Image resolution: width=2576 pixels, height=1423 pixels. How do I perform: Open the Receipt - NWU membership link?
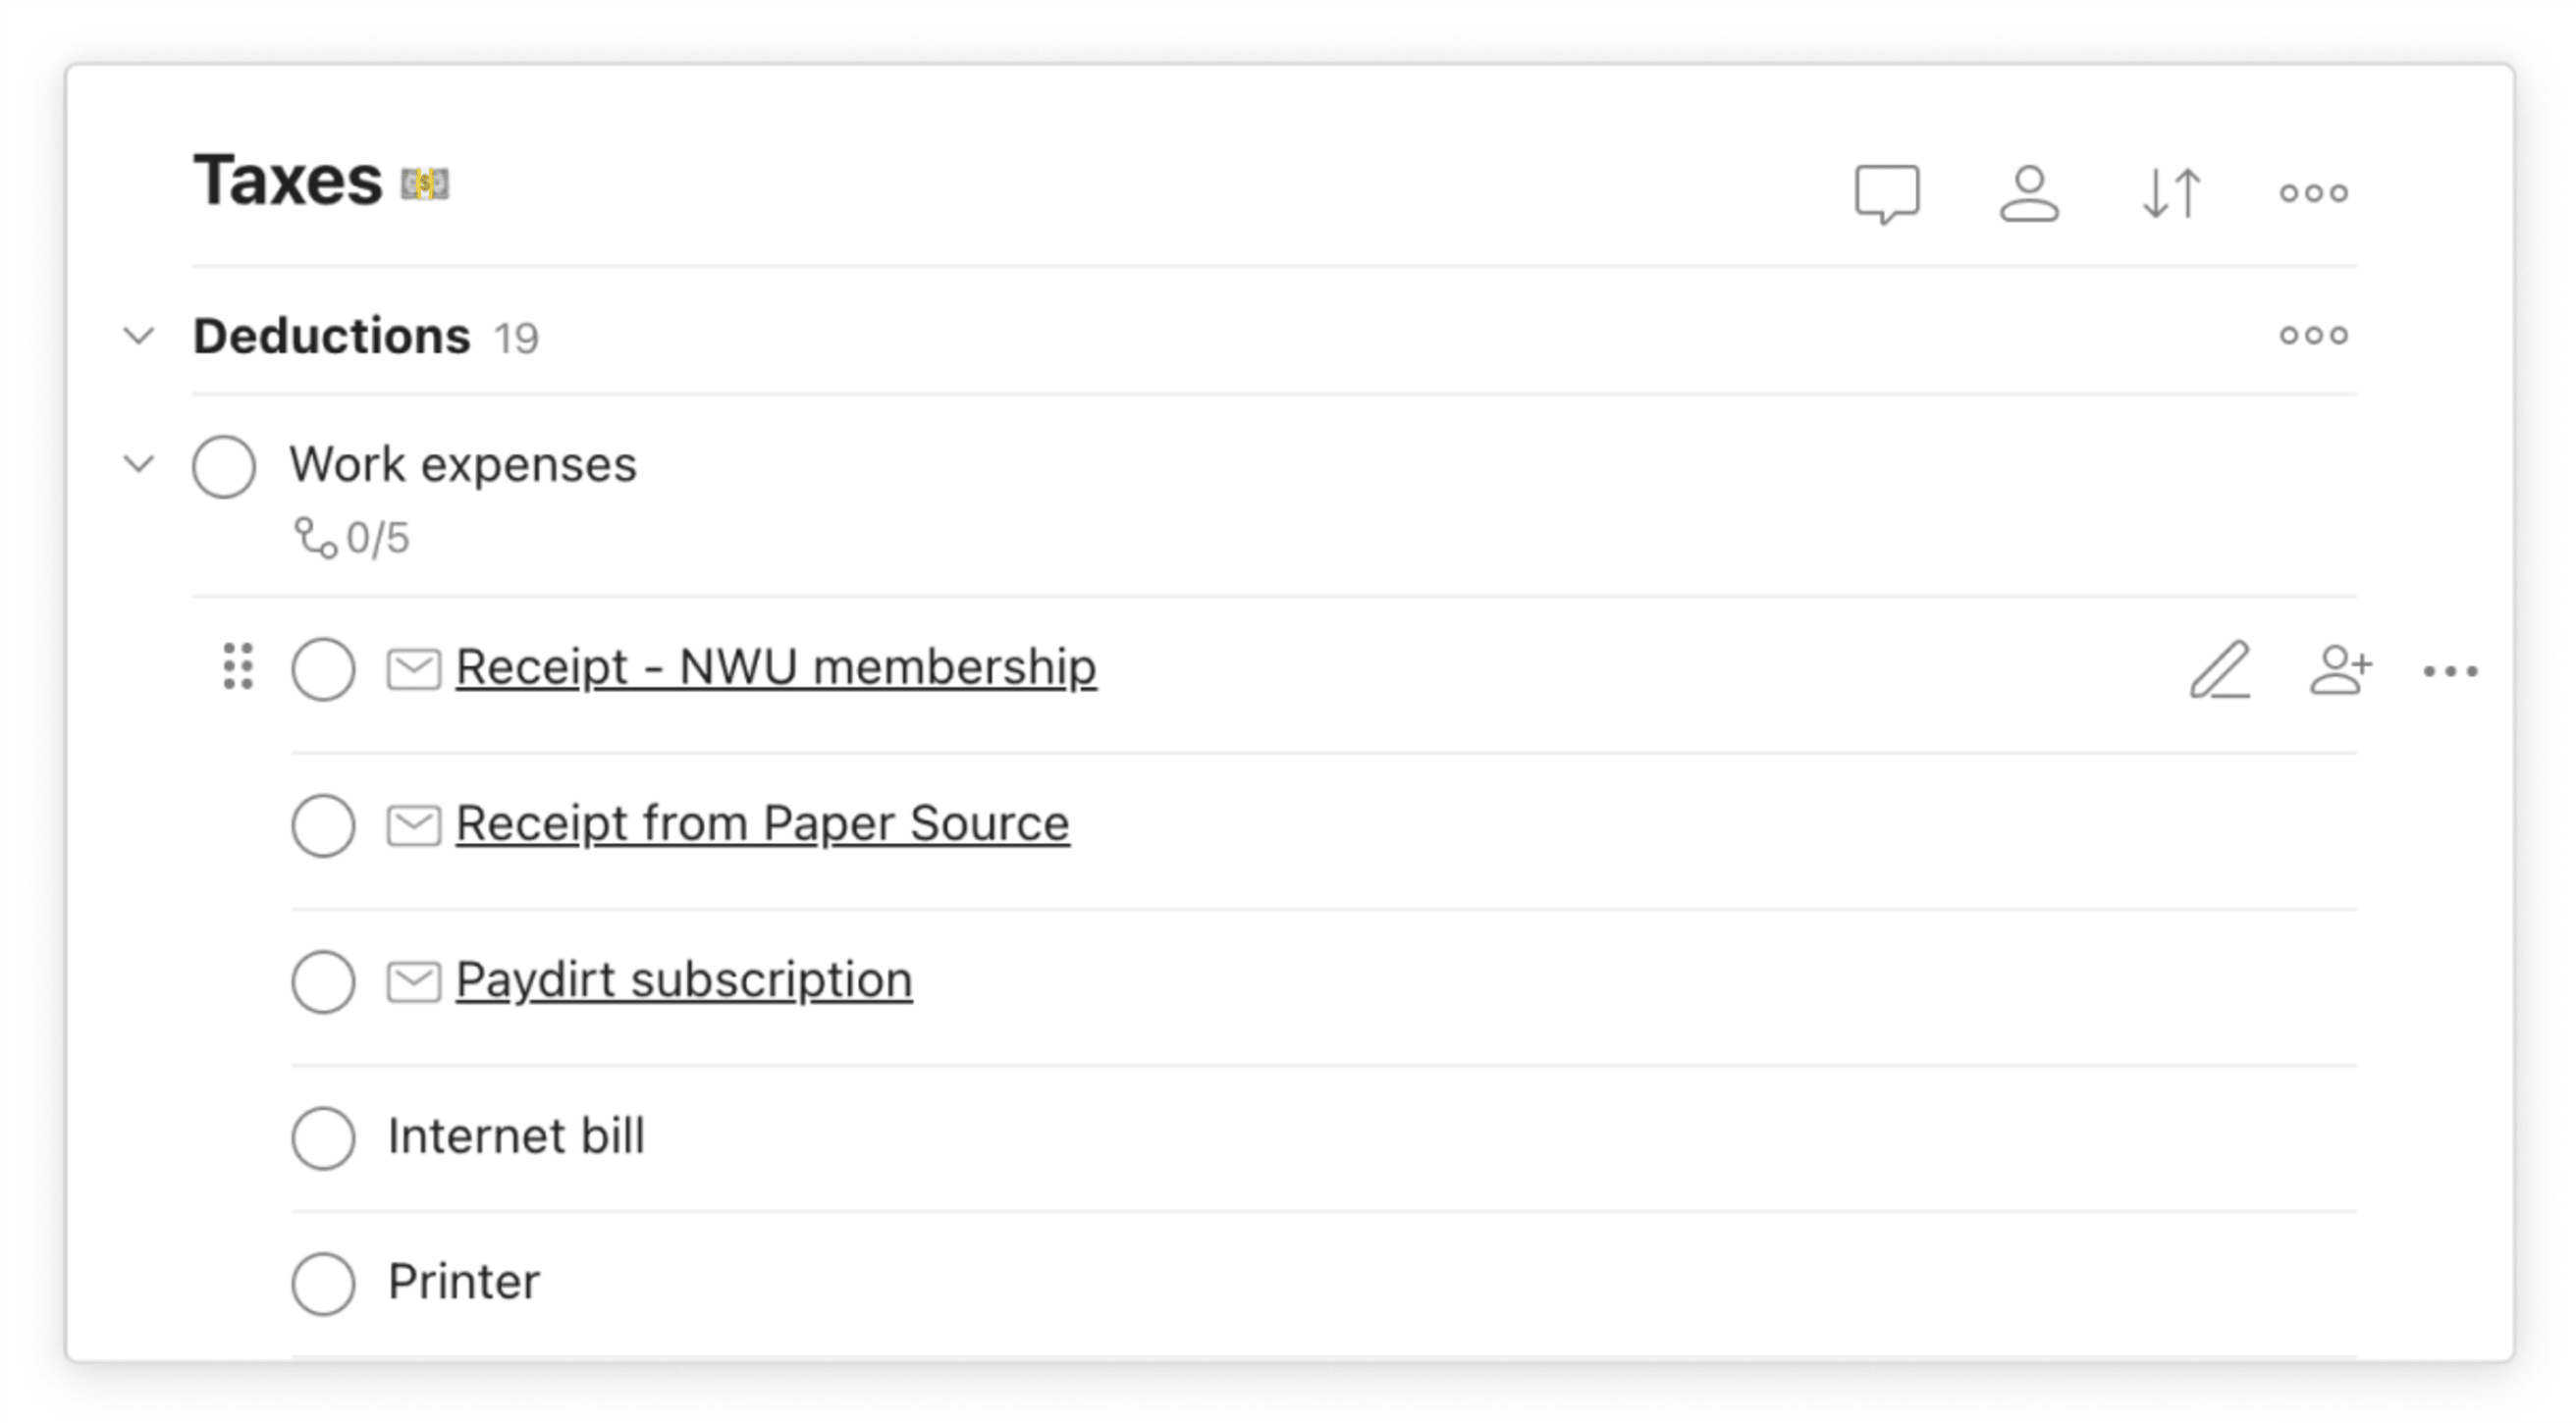click(x=776, y=666)
